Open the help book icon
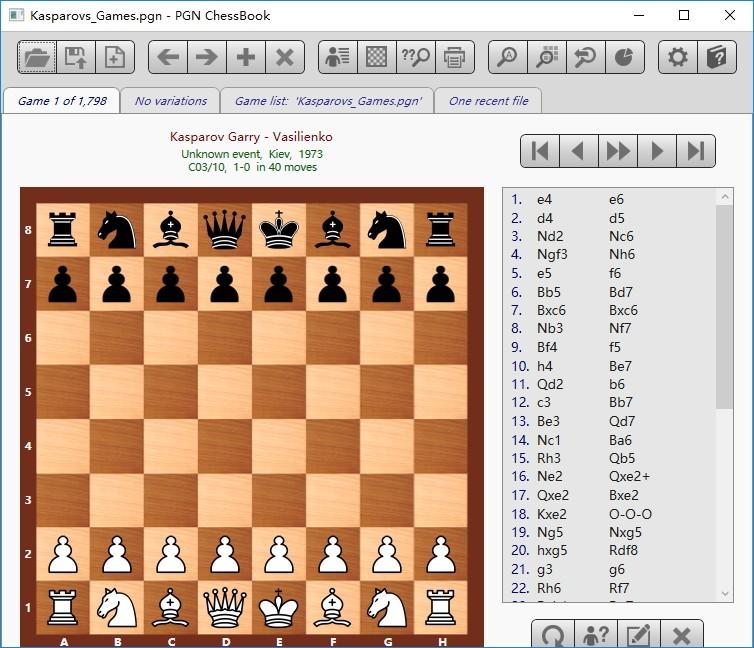The width and height of the screenshot is (754, 648). point(717,57)
